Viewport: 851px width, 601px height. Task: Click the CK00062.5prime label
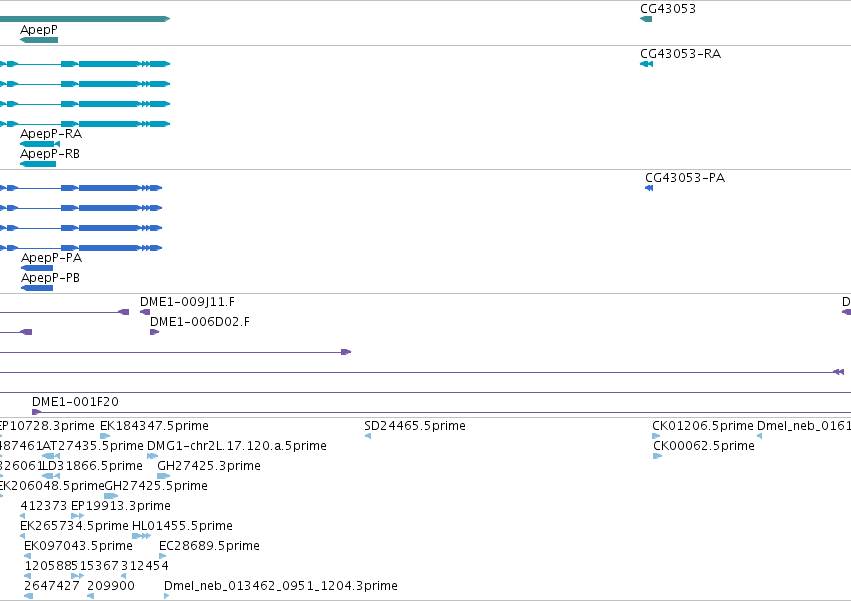click(704, 446)
